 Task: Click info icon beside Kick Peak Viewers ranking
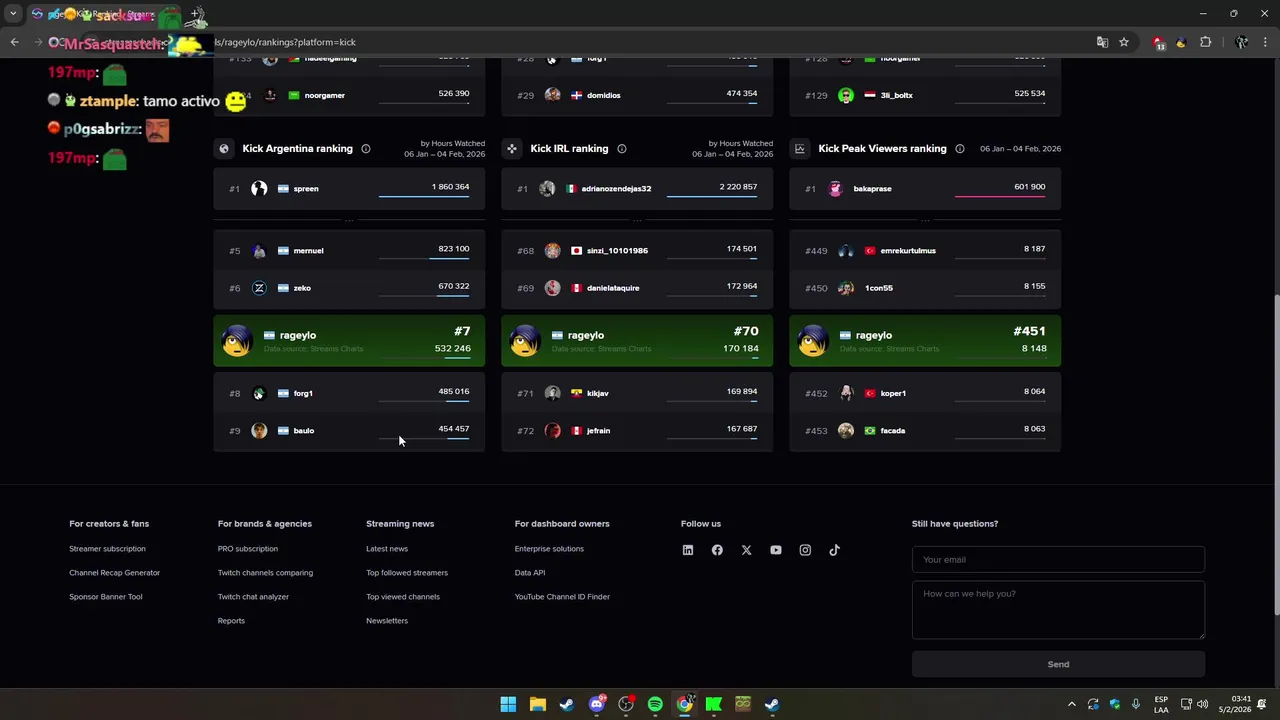tap(960, 149)
